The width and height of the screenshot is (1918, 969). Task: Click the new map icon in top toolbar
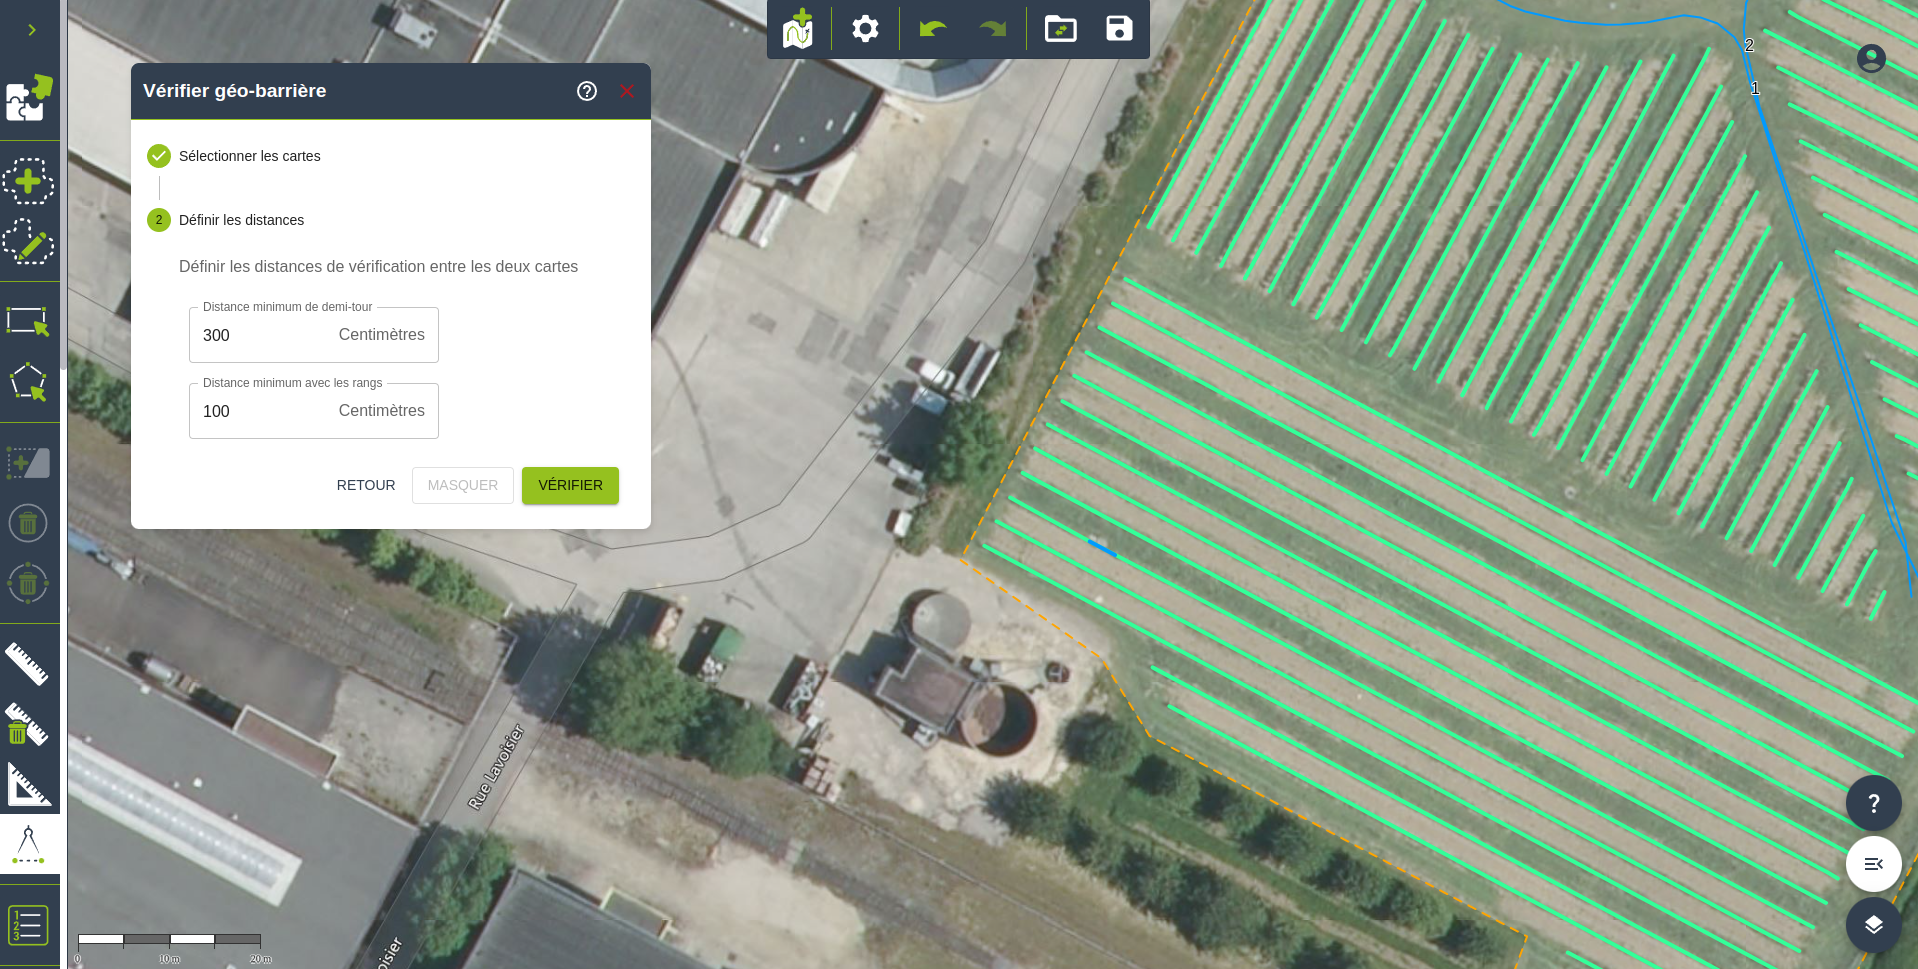[798, 29]
